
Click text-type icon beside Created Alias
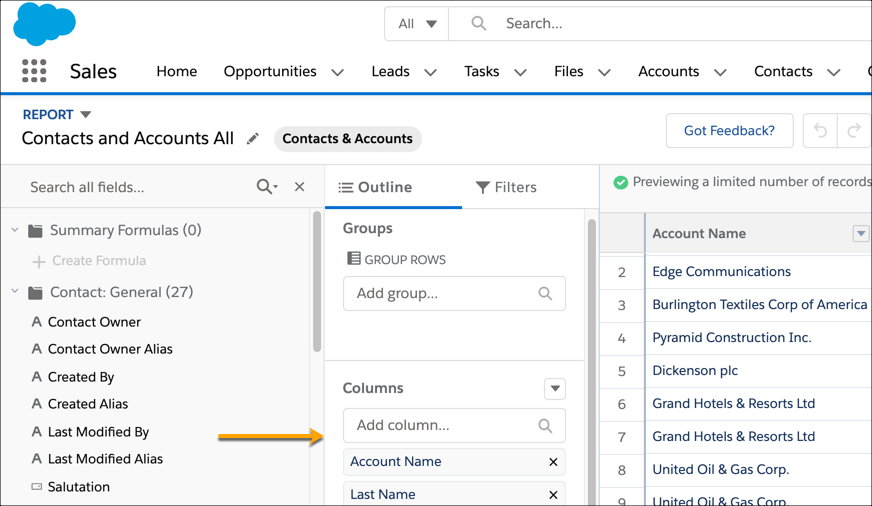coord(37,404)
